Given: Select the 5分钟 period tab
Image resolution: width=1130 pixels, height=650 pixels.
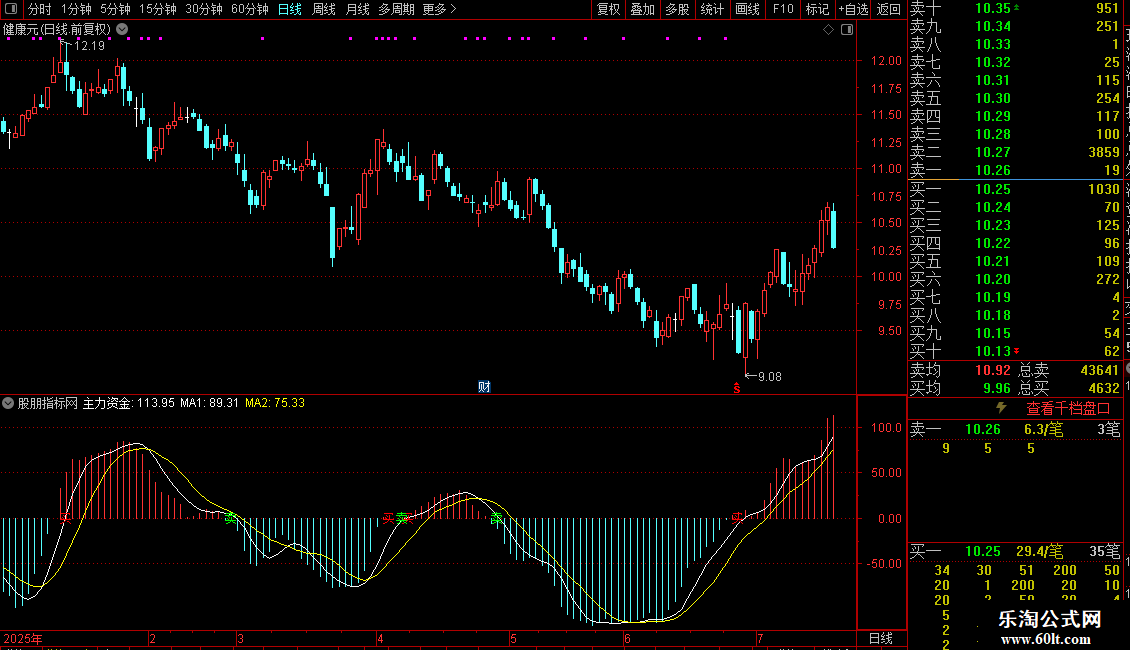Looking at the screenshot, I should point(115,9).
